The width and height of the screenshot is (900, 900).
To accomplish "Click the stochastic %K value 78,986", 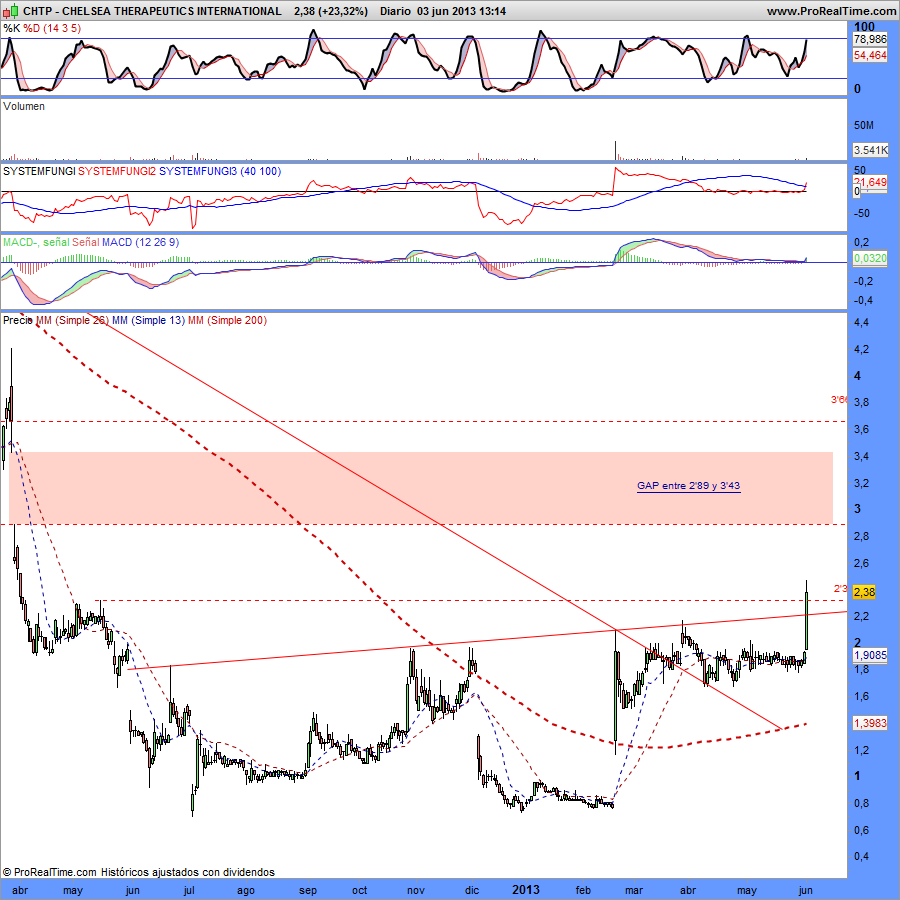I will 870,39.
